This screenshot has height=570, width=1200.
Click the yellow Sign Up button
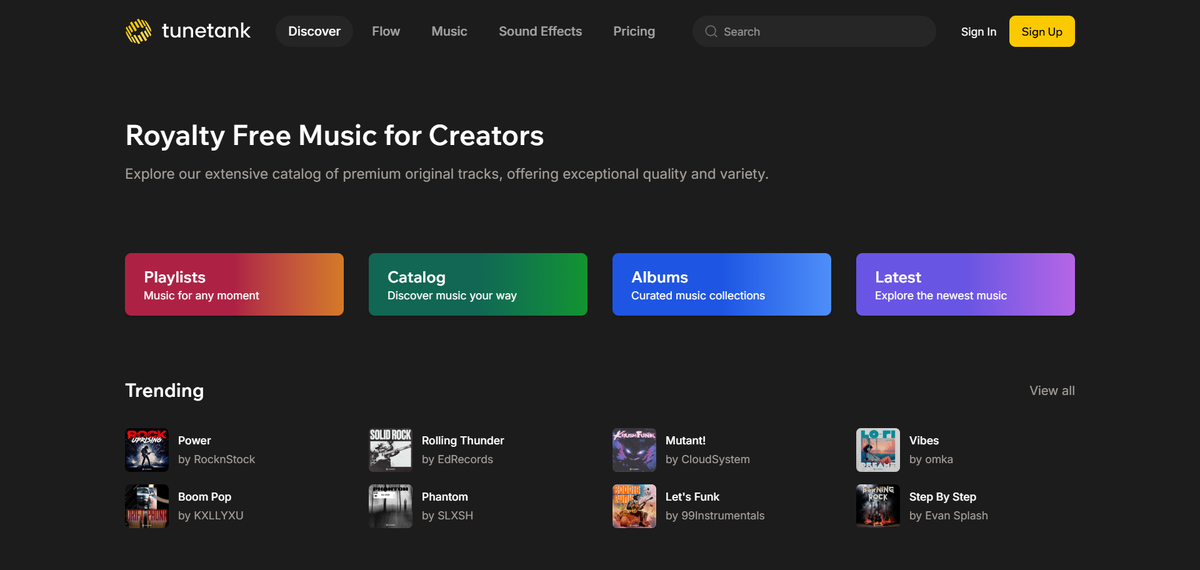(x=1042, y=32)
